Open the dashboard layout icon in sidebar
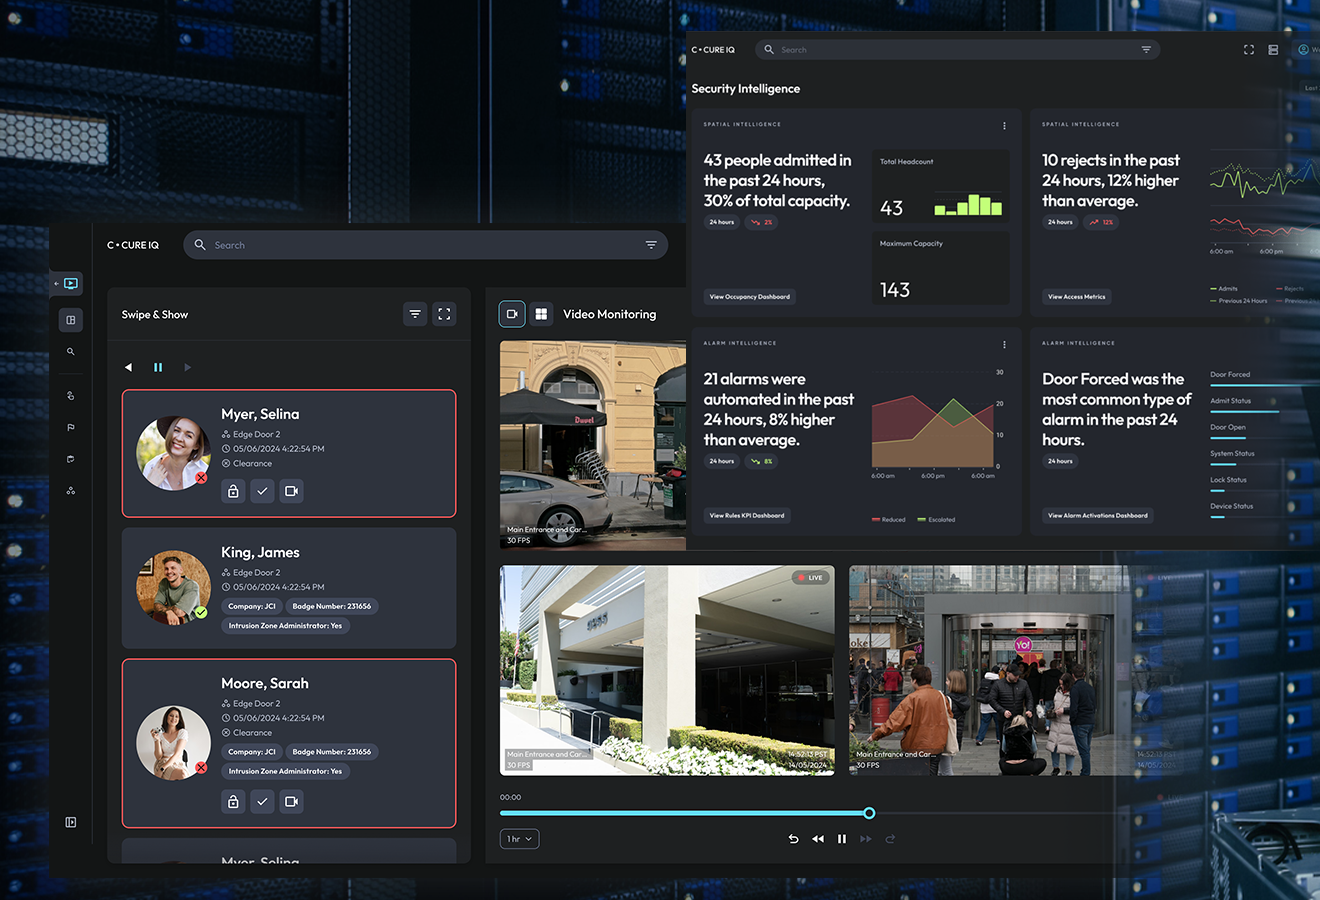This screenshot has height=900, width=1320. [71, 320]
